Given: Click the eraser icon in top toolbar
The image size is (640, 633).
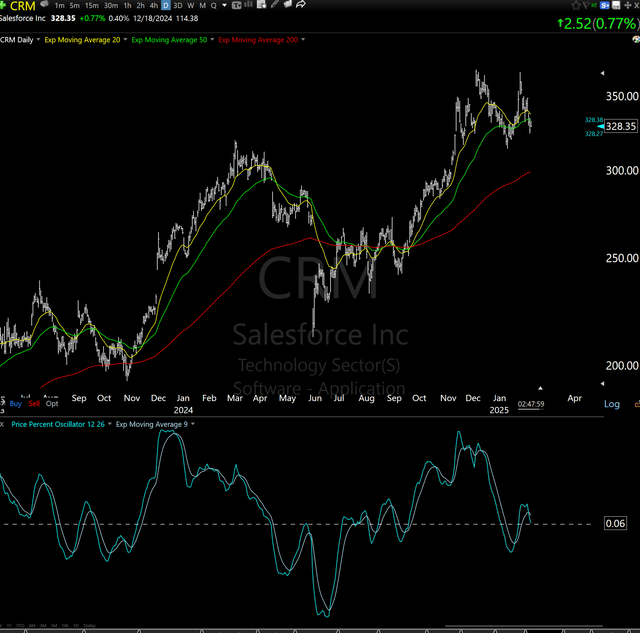Looking at the screenshot, I should (x=287, y=4).
